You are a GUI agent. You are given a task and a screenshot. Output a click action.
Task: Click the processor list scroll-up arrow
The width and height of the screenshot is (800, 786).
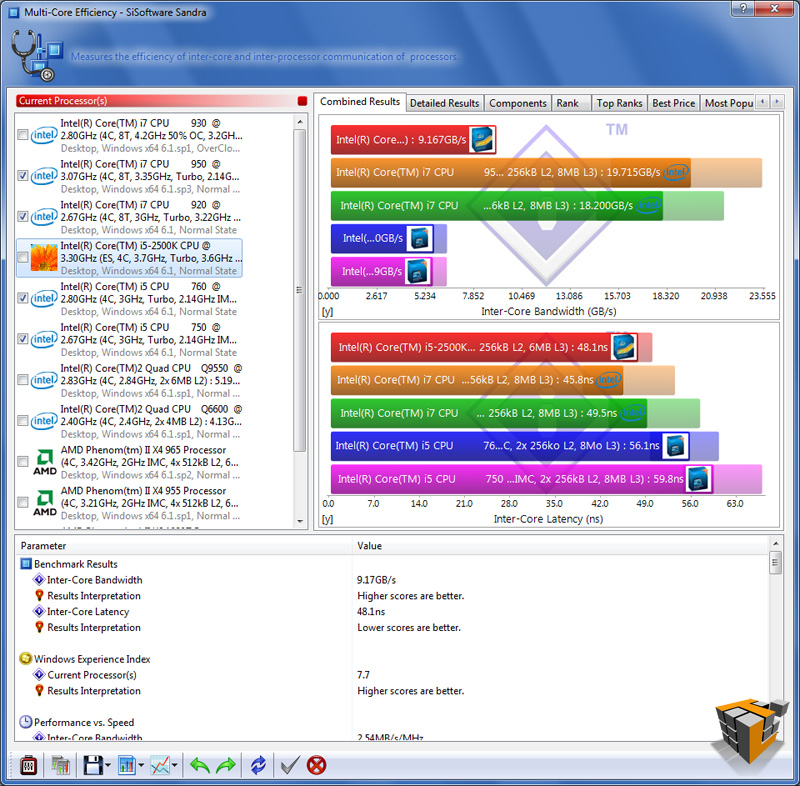click(x=300, y=121)
